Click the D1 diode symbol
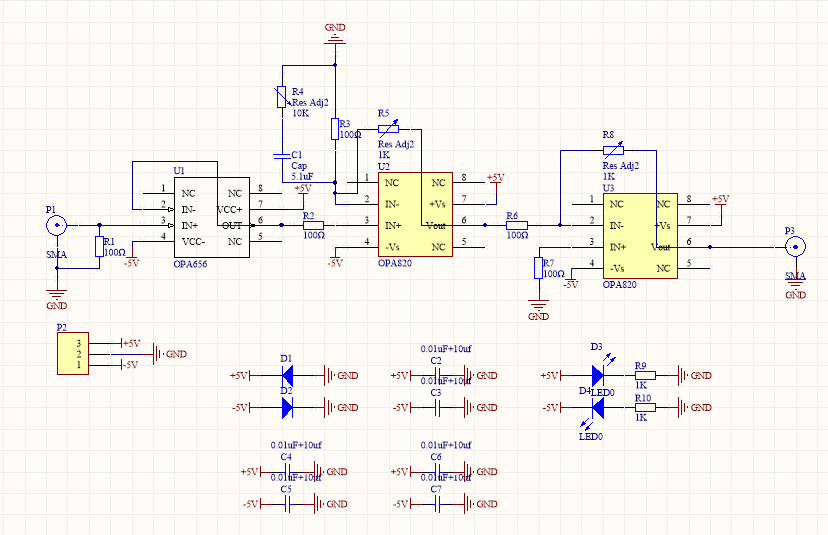The width and height of the screenshot is (828, 535). click(287, 376)
